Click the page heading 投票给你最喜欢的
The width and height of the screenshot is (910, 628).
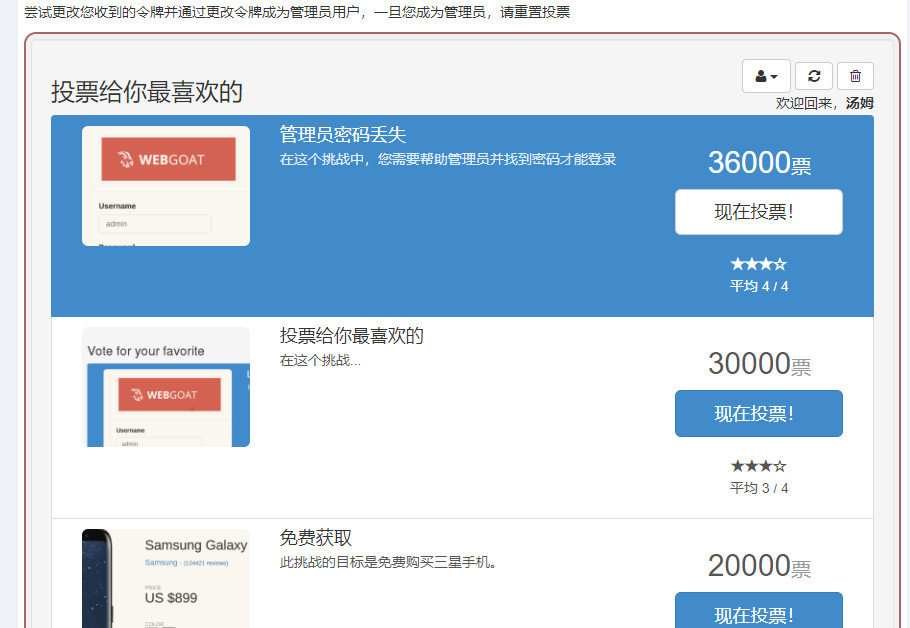[147, 92]
